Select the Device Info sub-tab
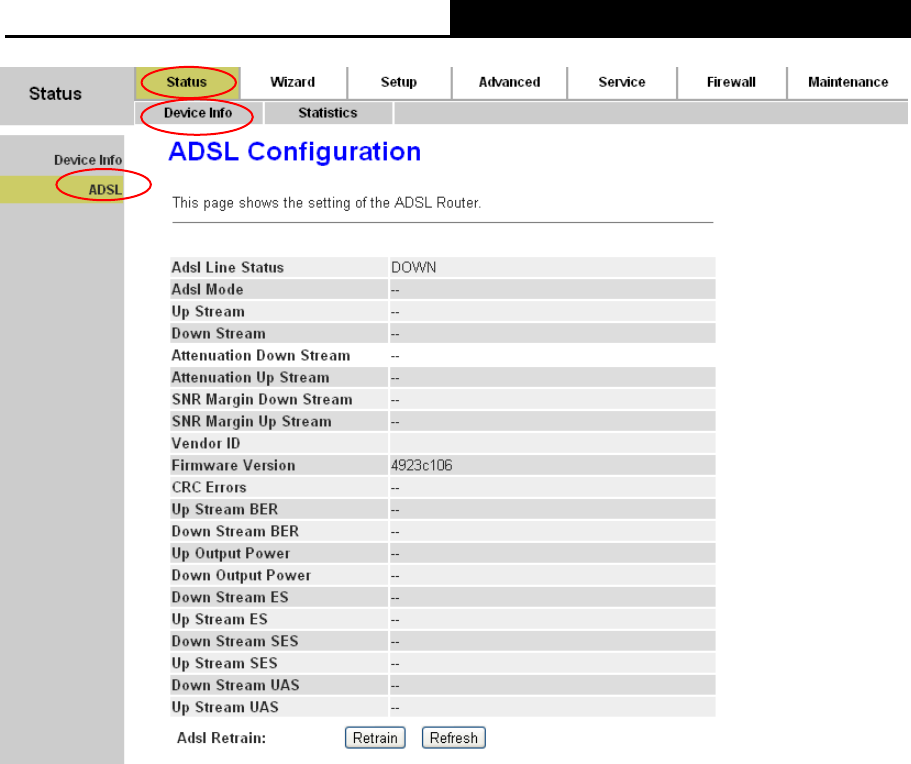This screenshot has height=764, width=911. [198, 113]
